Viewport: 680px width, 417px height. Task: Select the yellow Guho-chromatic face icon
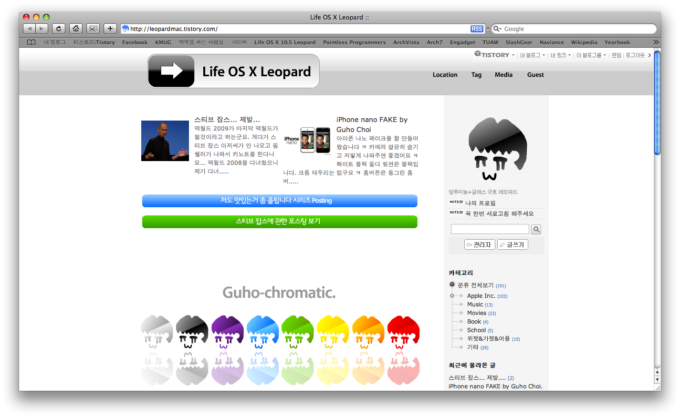coord(333,332)
